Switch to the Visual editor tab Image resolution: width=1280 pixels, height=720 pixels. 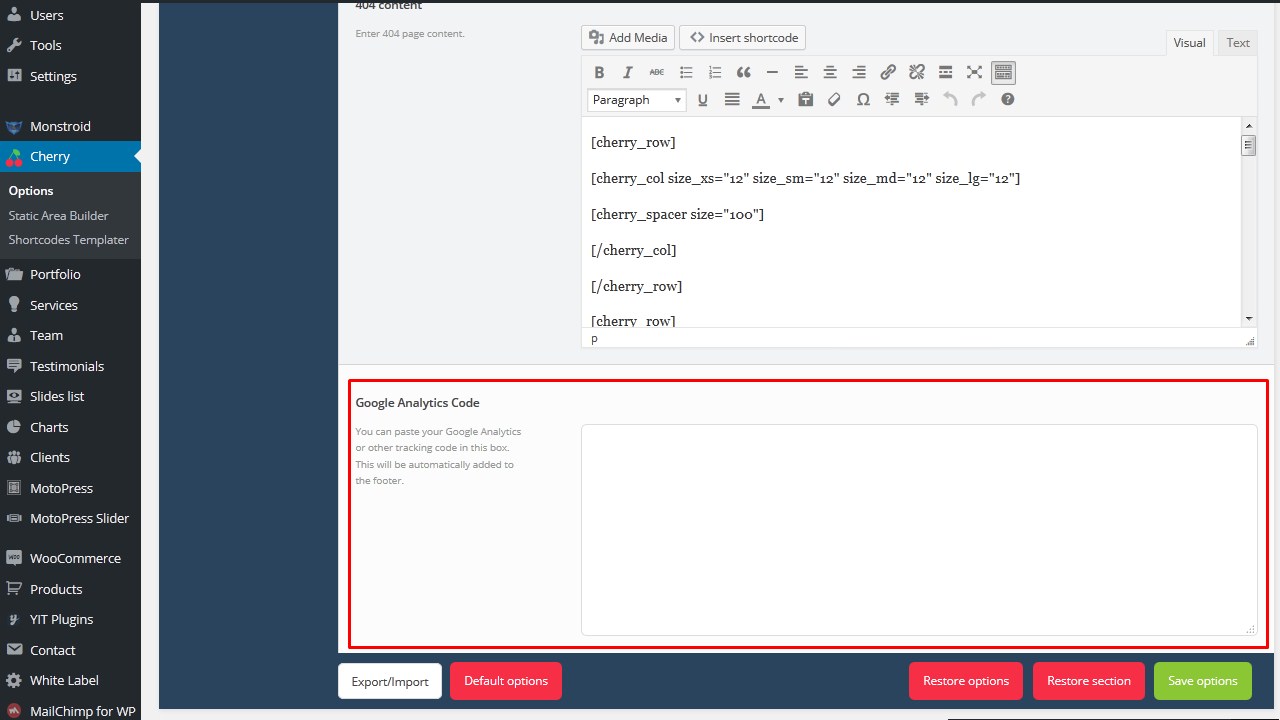[1189, 42]
